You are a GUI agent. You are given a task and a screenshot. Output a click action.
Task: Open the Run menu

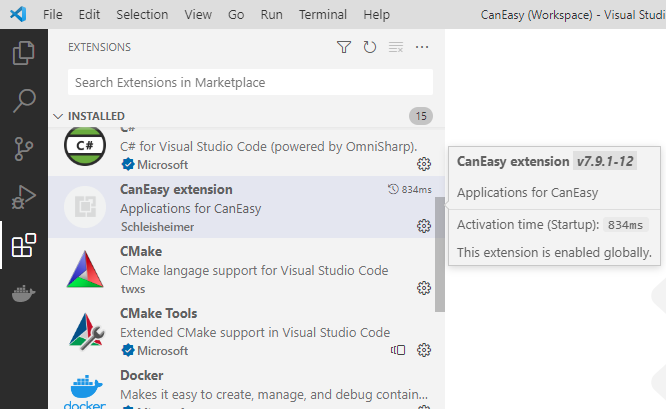coord(271,14)
